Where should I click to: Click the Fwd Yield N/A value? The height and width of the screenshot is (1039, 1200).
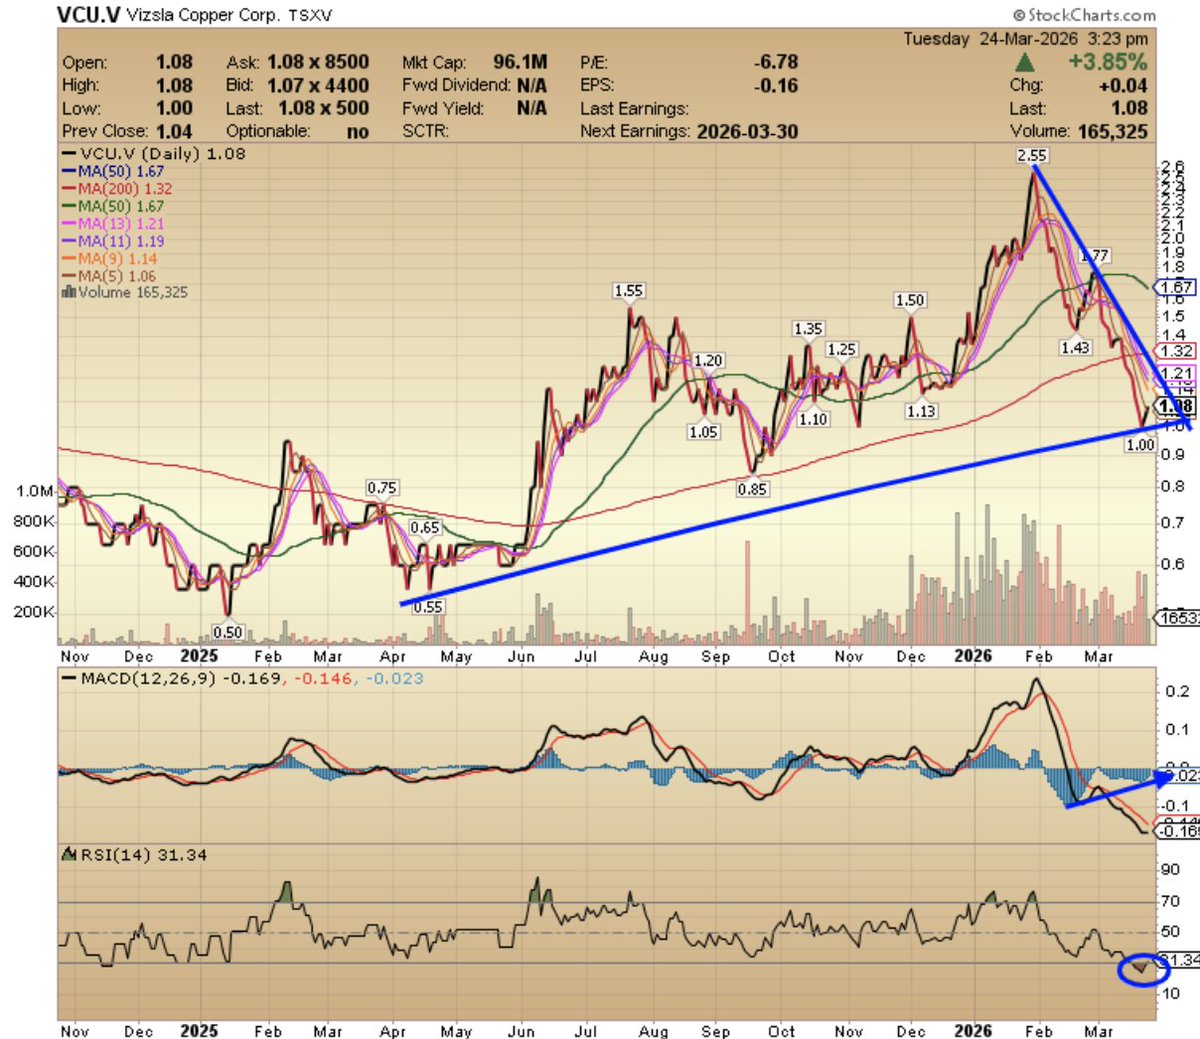pos(532,108)
